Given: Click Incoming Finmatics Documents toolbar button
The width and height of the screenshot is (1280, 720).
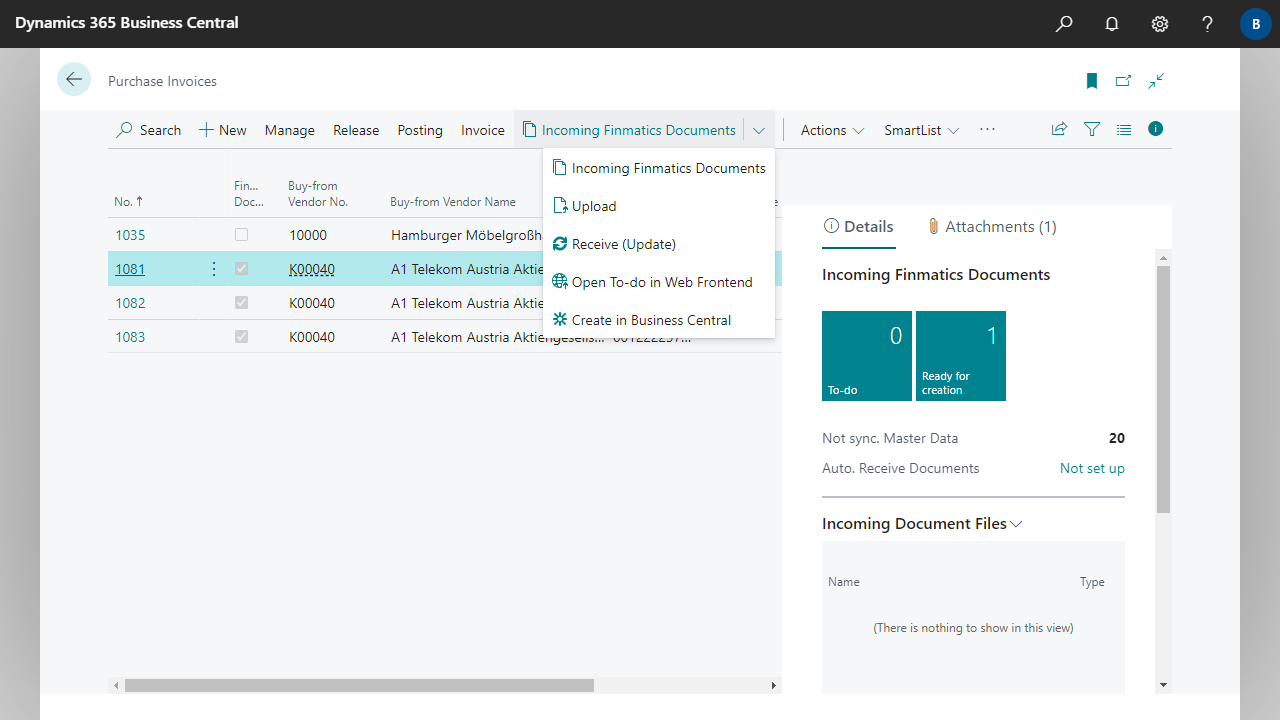Looking at the screenshot, I should 629,130.
